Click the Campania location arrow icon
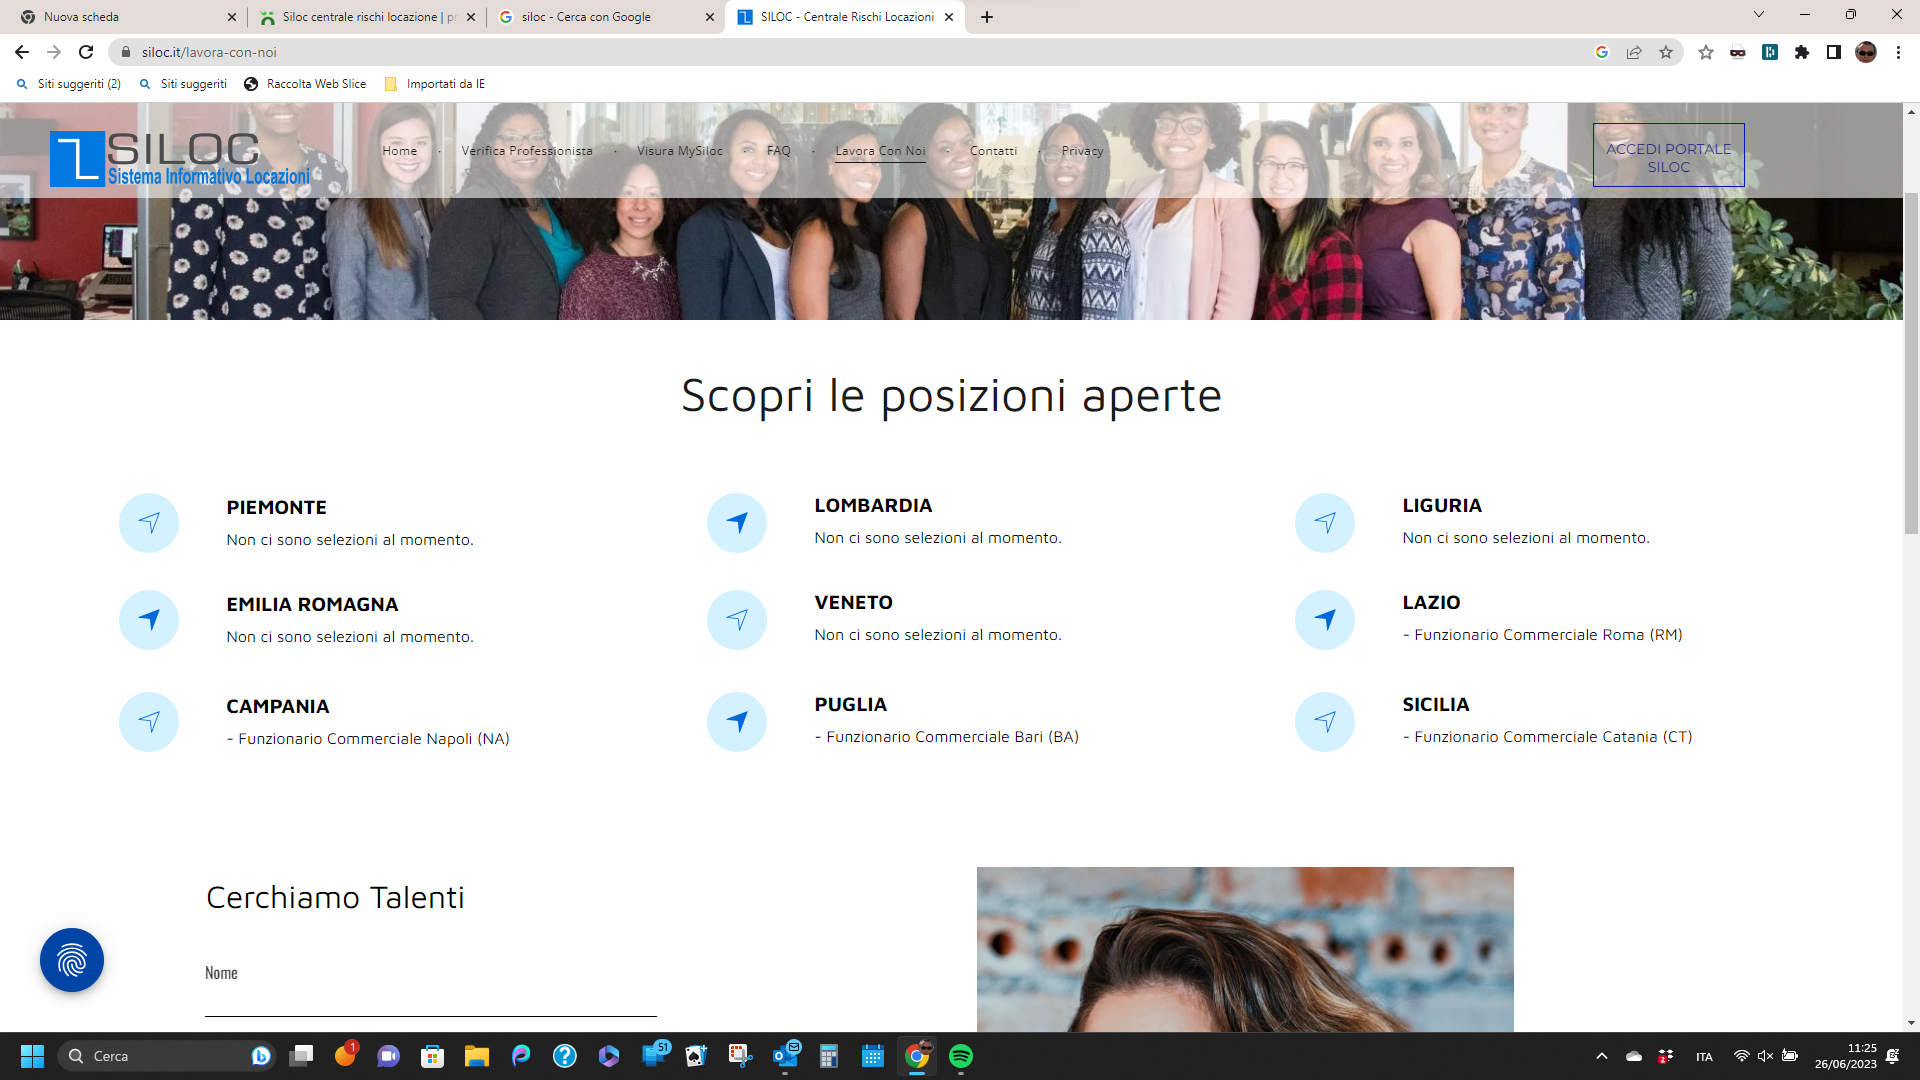 (149, 722)
